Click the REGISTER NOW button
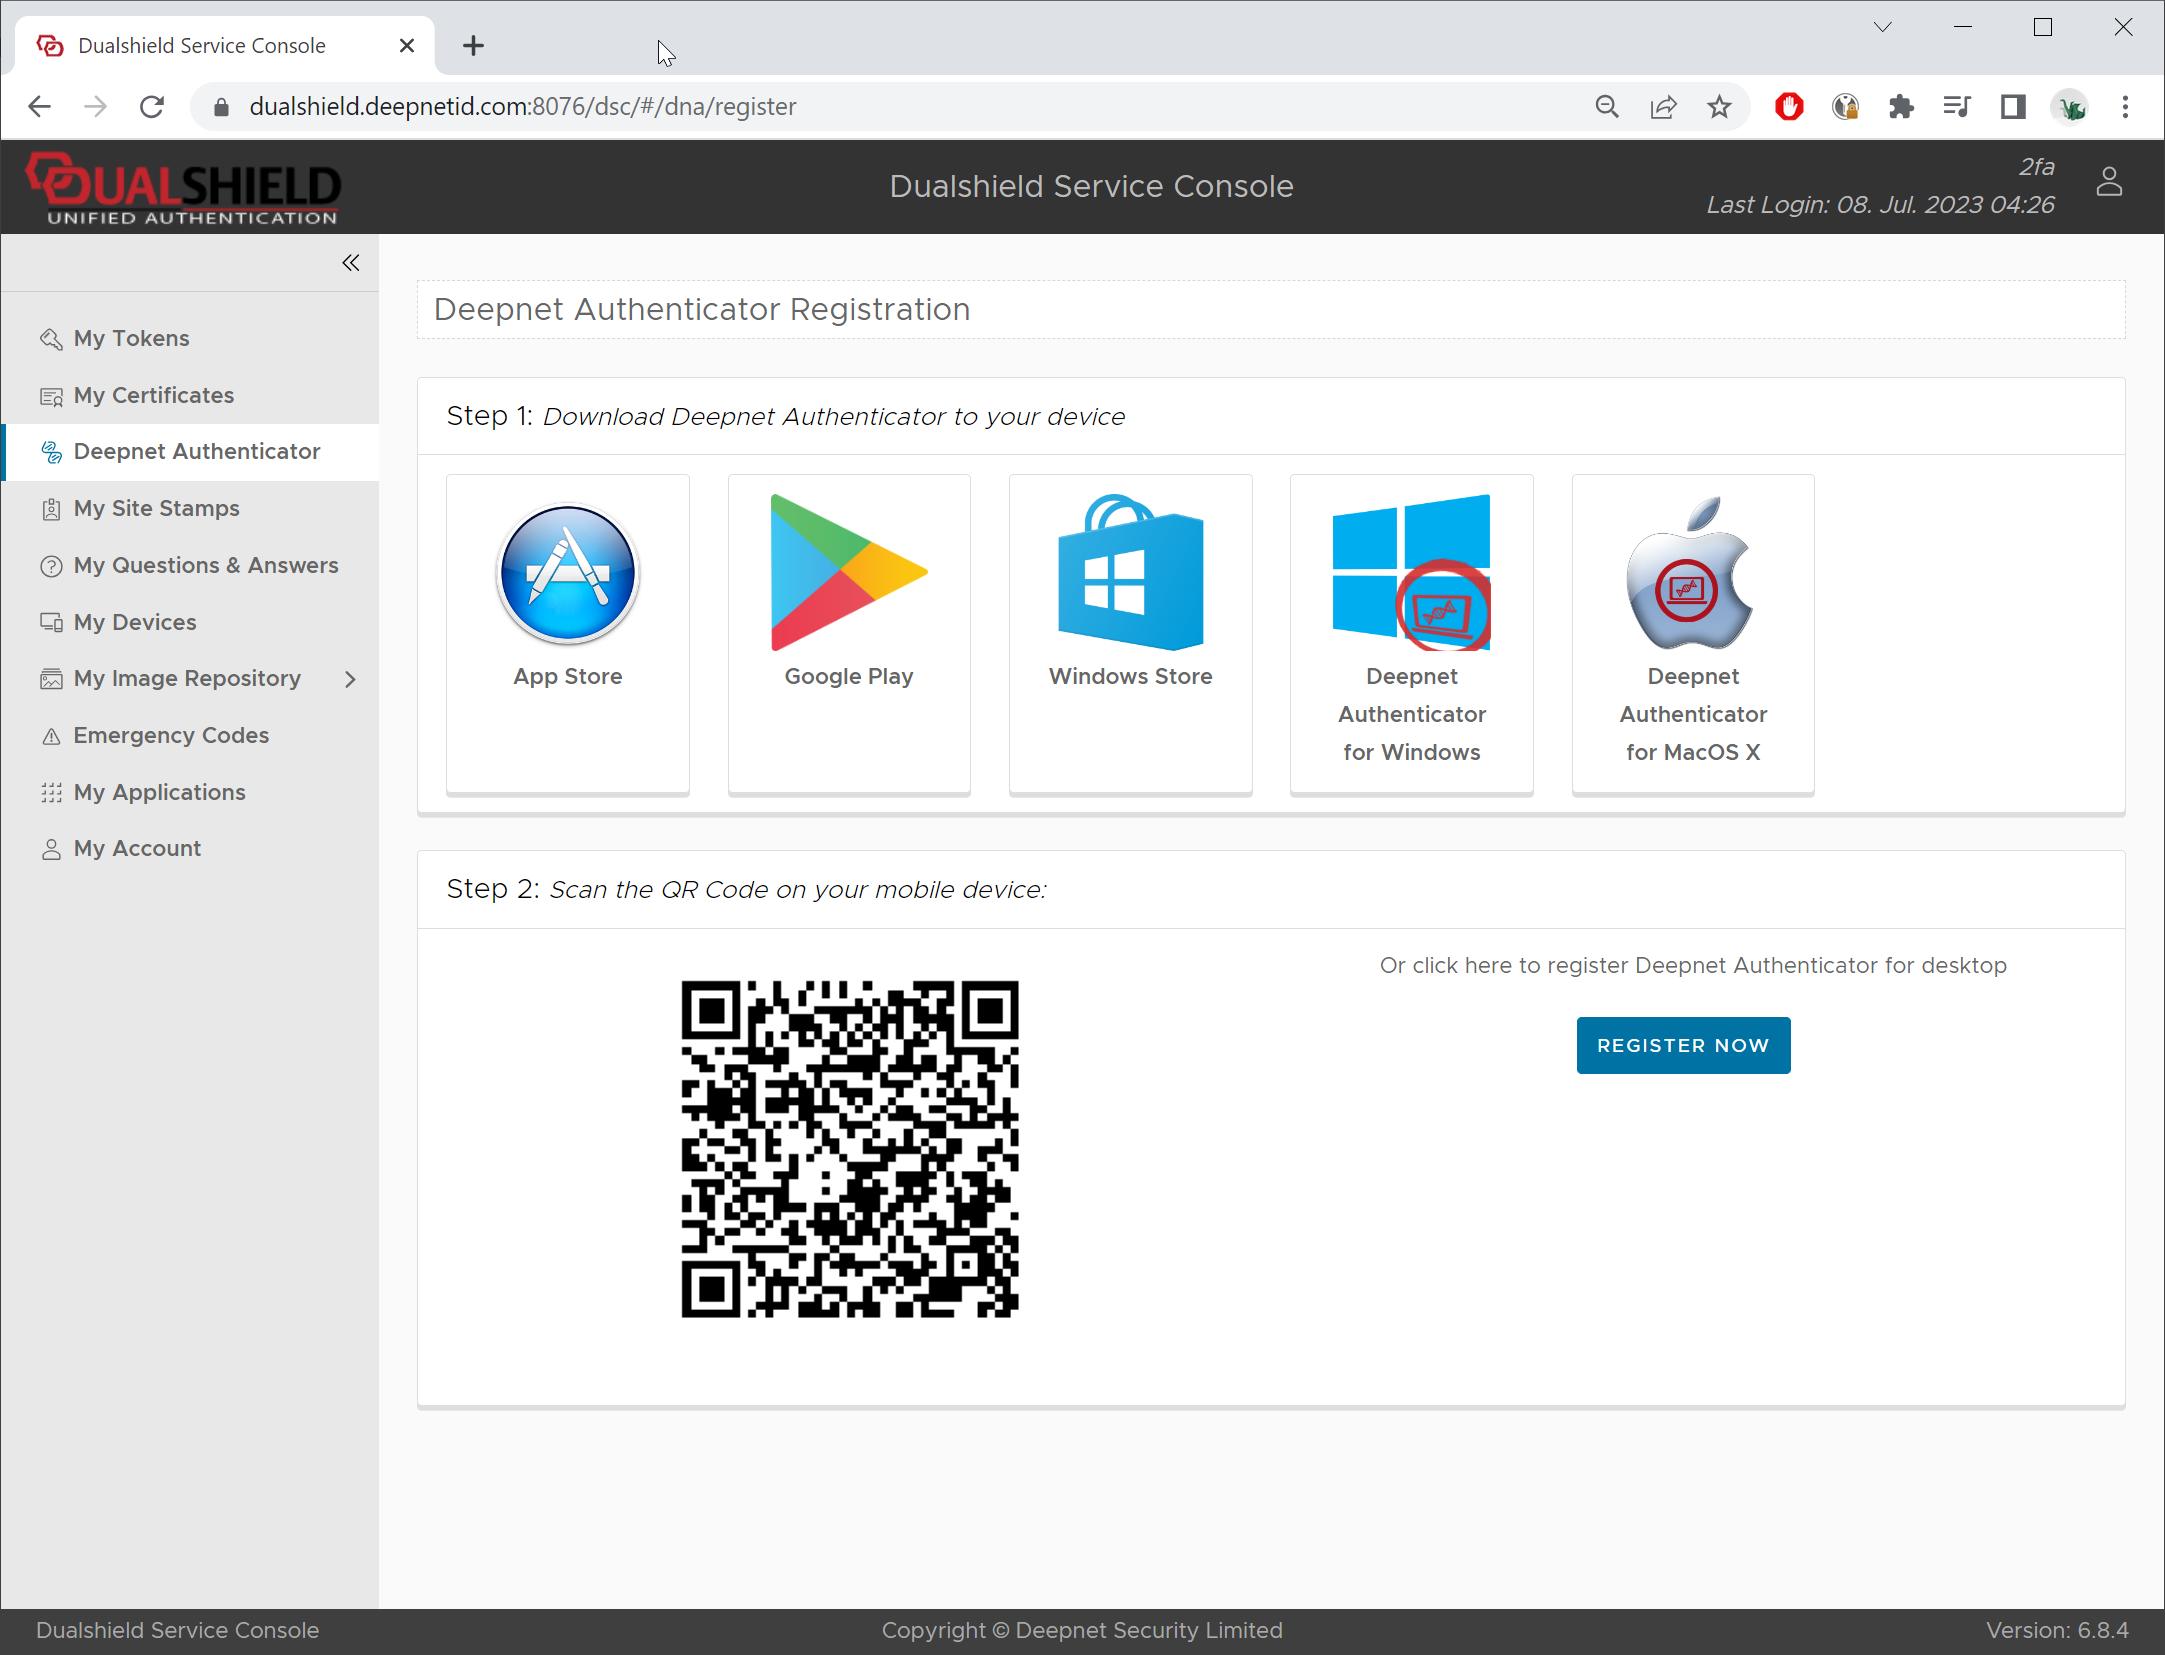 tap(1683, 1045)
